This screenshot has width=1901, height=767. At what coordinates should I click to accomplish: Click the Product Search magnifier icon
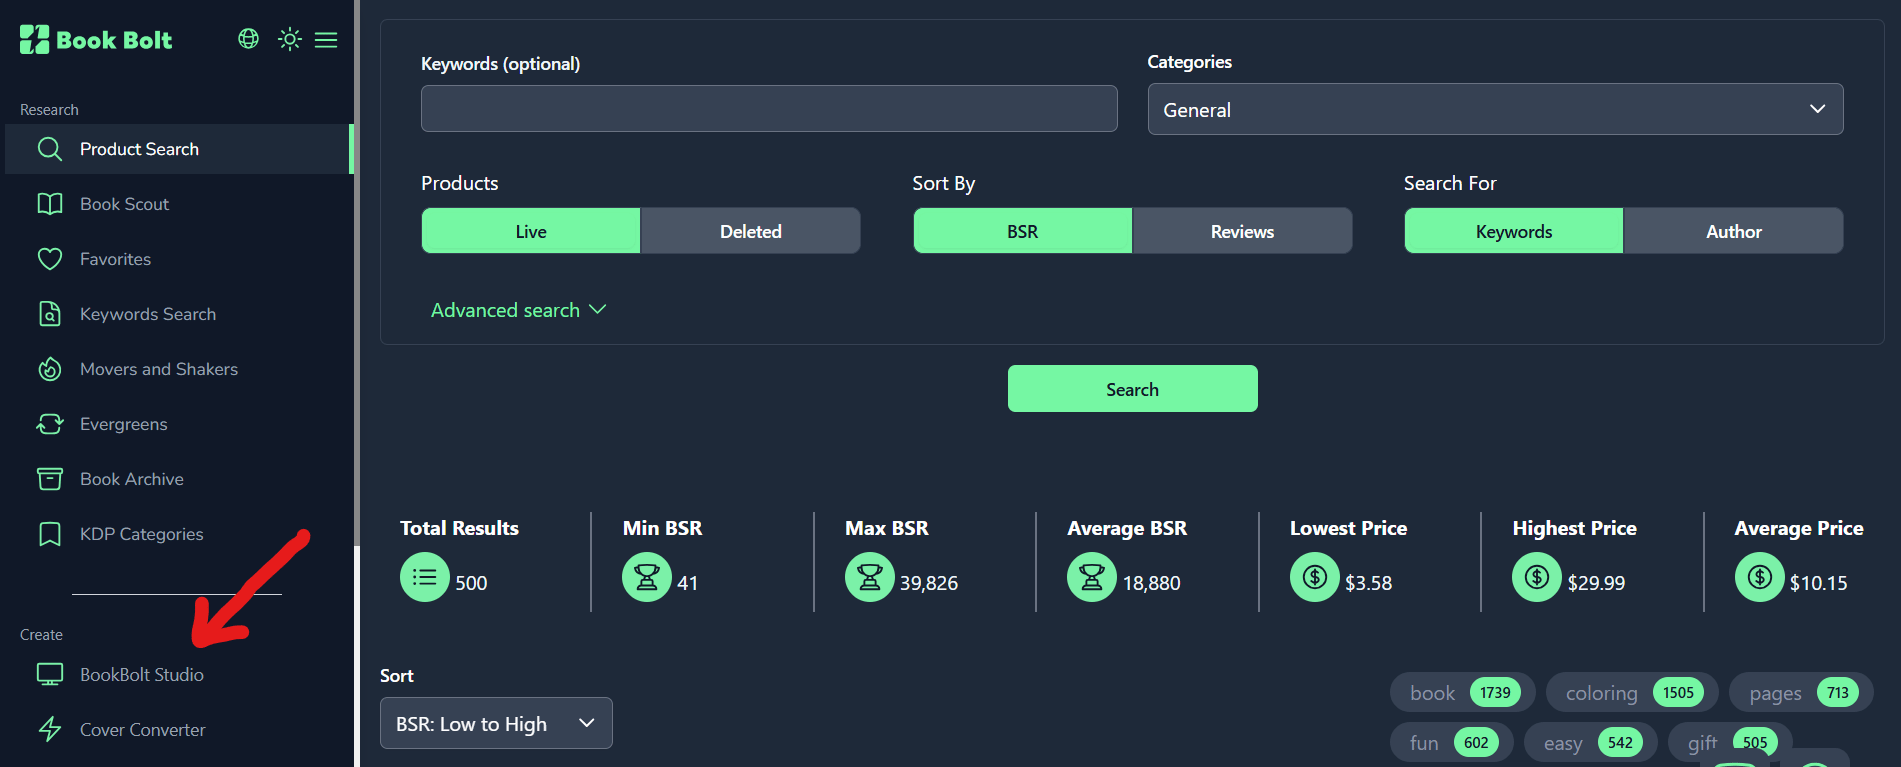[x=50, y=149]
